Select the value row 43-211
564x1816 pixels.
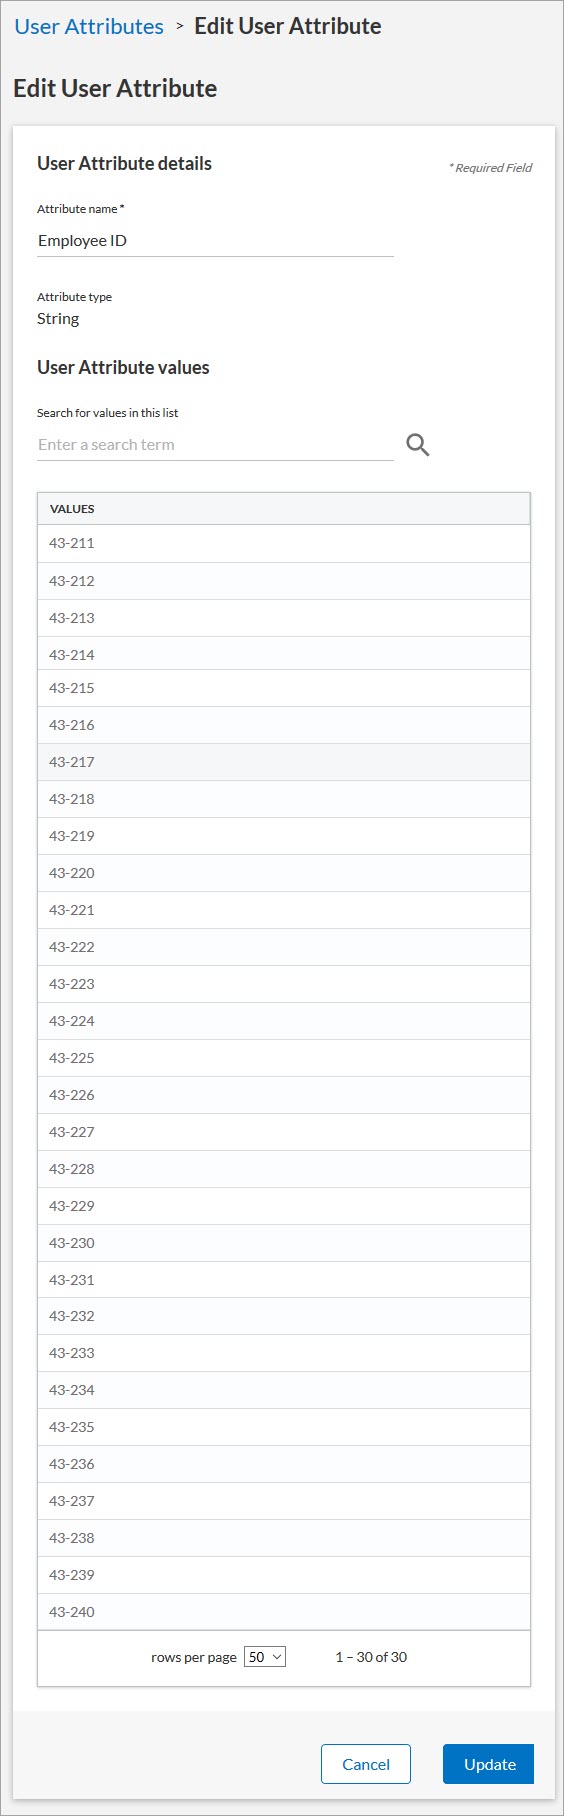click(284, 543)
